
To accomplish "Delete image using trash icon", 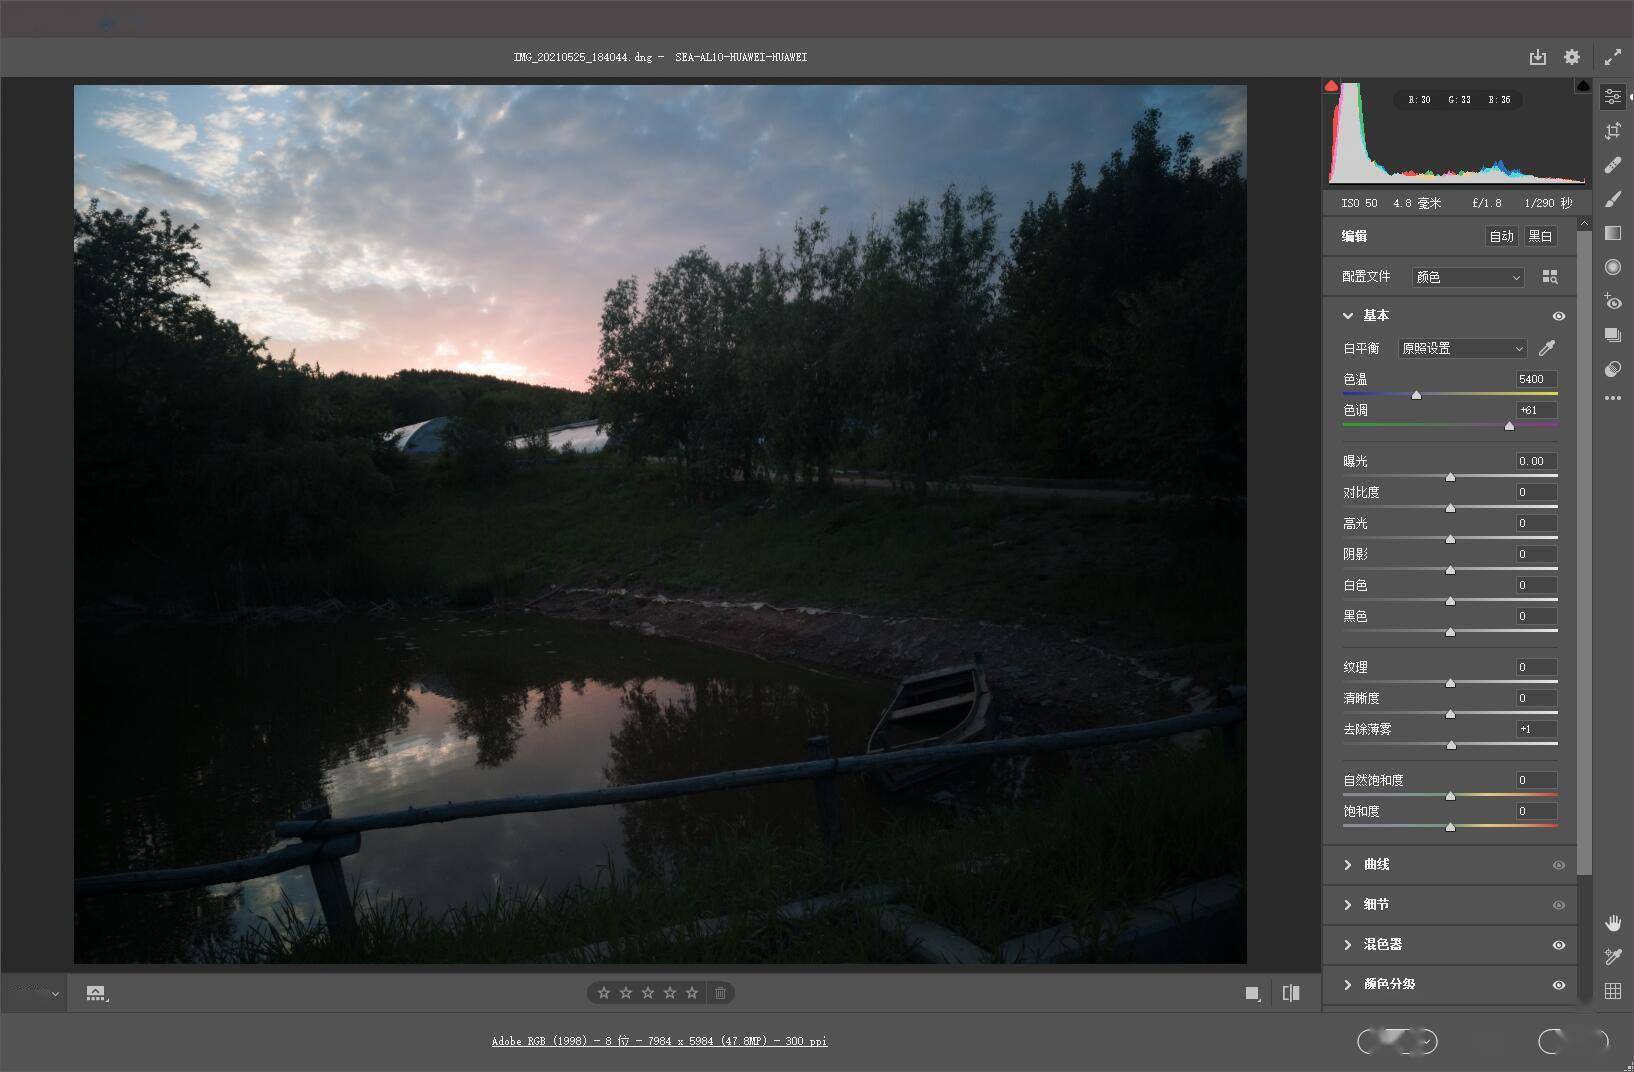I will coord(720,993).
